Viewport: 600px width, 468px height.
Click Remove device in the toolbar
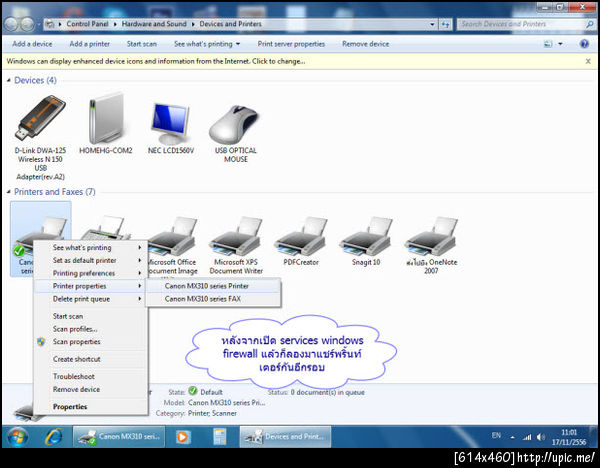tap(365, 44)
